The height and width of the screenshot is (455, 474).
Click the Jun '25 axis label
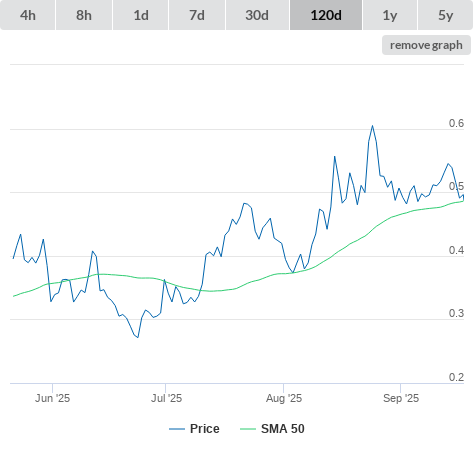coord(52,398)
